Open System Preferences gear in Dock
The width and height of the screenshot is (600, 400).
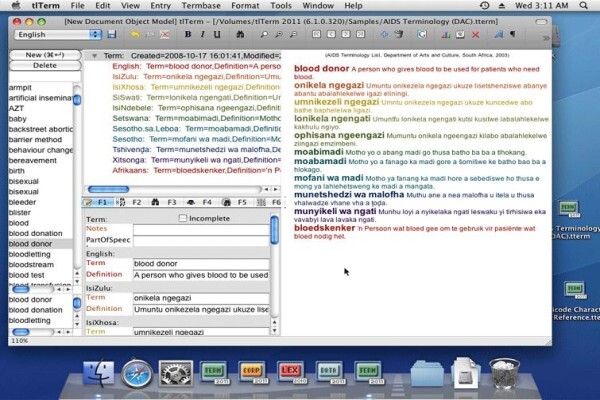pos(176,372)
